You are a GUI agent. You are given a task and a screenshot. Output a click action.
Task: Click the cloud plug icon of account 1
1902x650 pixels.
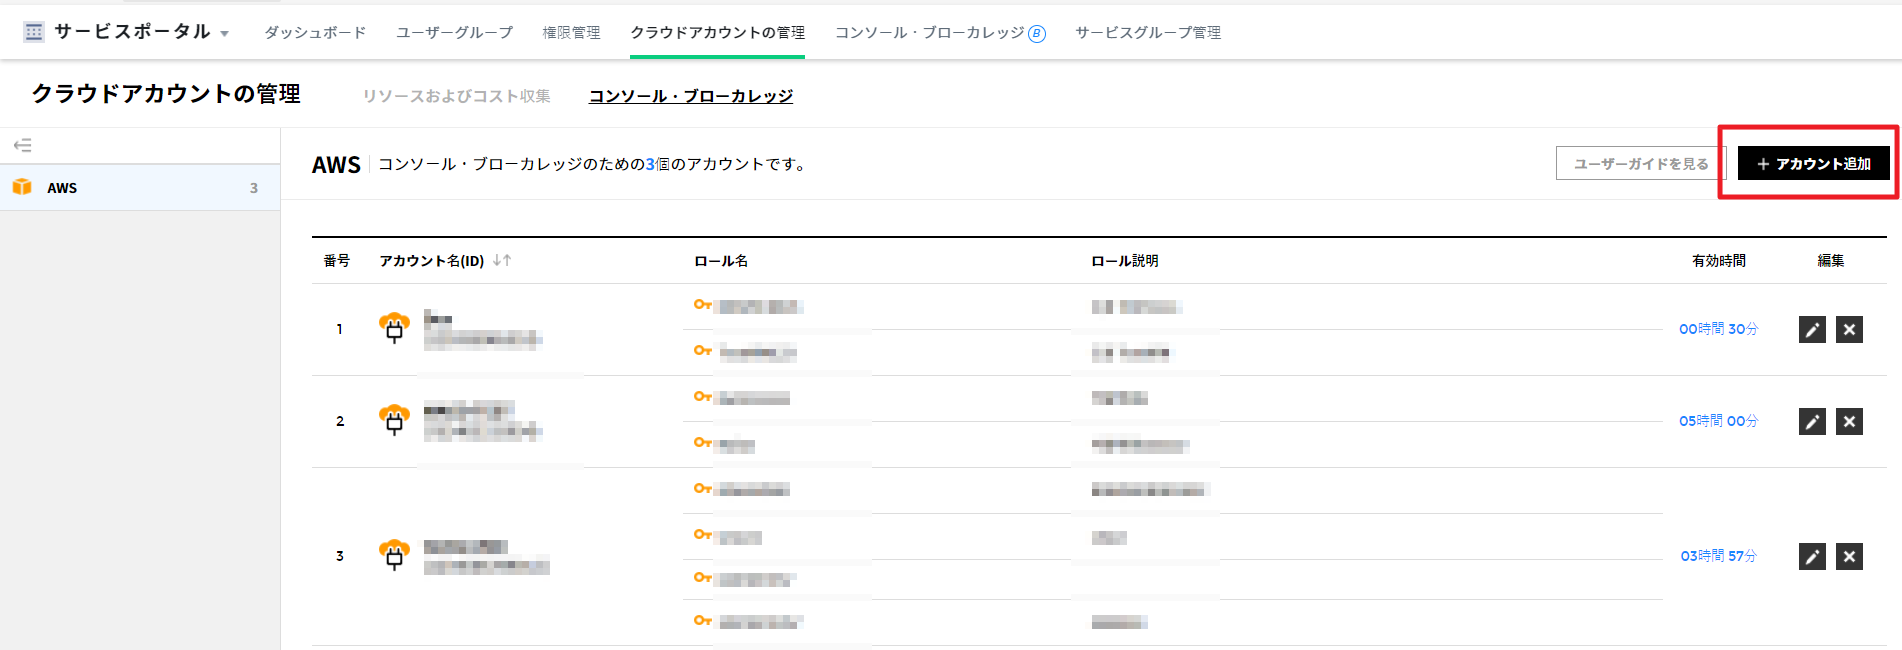coord(394,328)
